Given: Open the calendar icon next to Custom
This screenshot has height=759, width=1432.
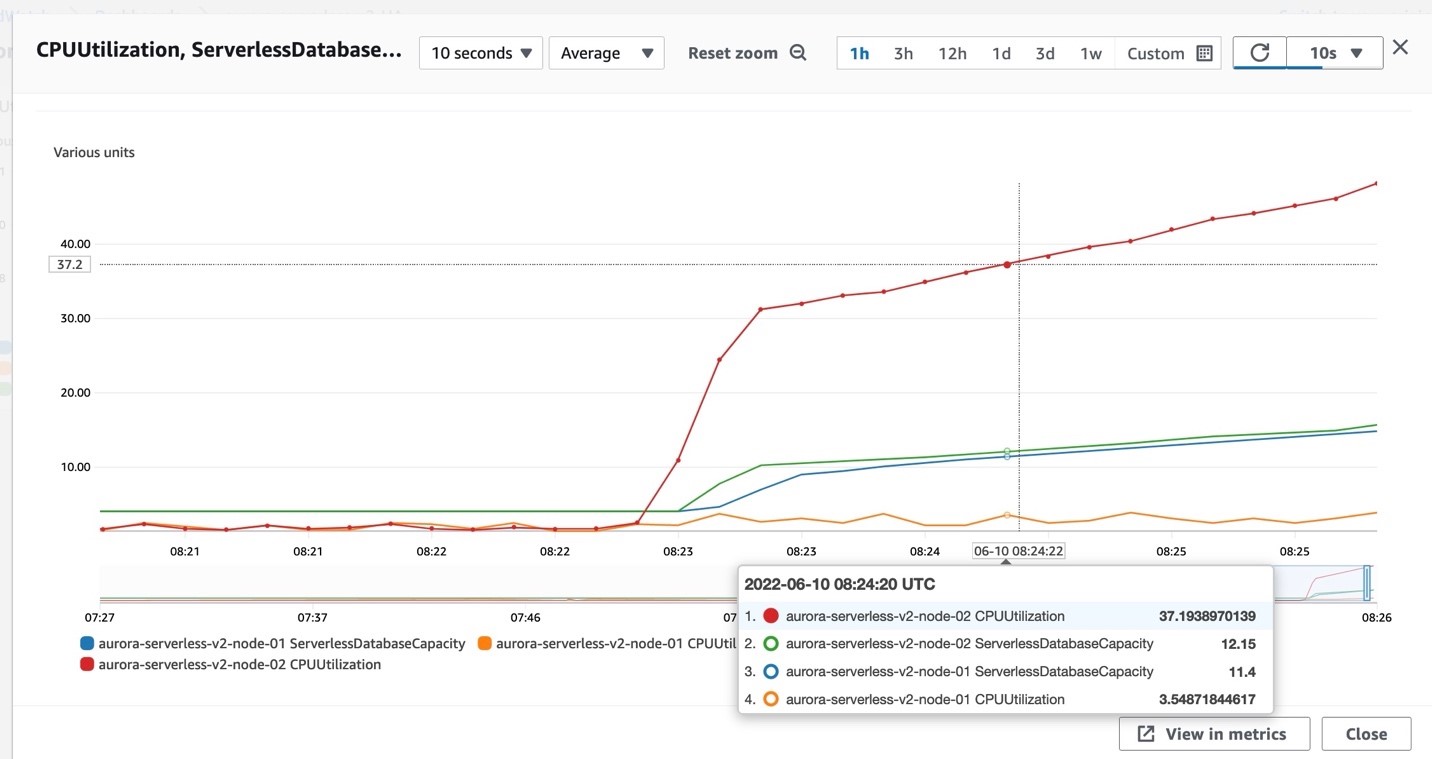Looking at the screenshot, I should pyautogui.click(x=1205, y=53).
